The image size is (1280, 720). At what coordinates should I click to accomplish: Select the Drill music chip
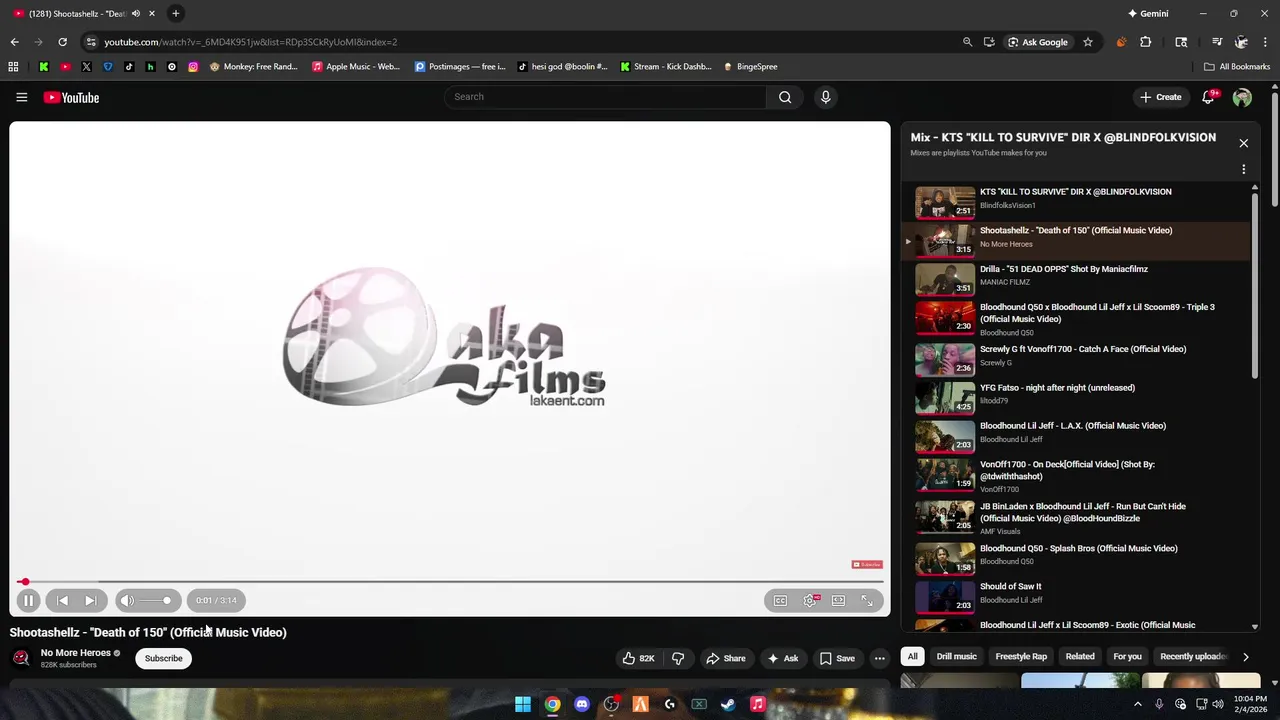tap(956, 657)
